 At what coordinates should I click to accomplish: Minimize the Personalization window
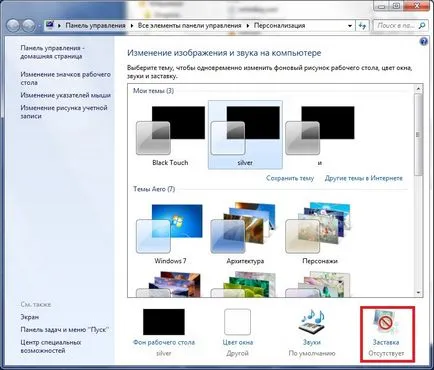(382, 6)
